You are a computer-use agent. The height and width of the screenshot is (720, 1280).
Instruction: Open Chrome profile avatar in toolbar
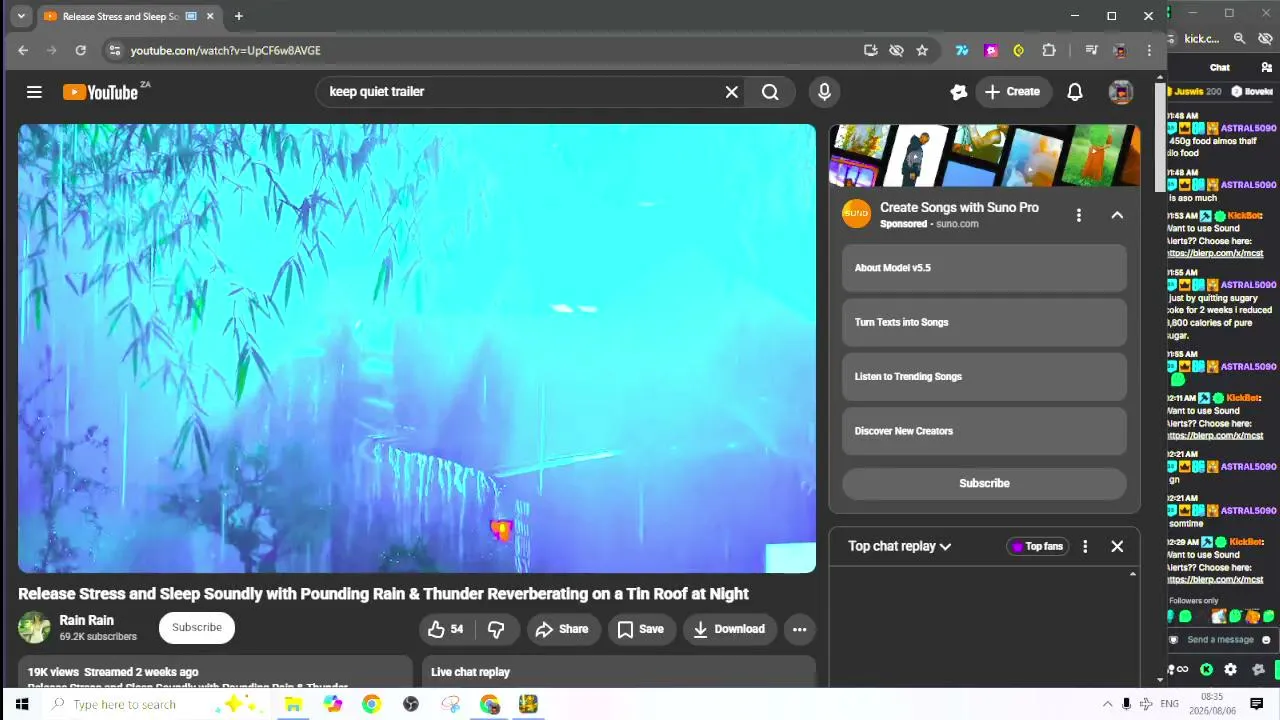point(1120,50)
